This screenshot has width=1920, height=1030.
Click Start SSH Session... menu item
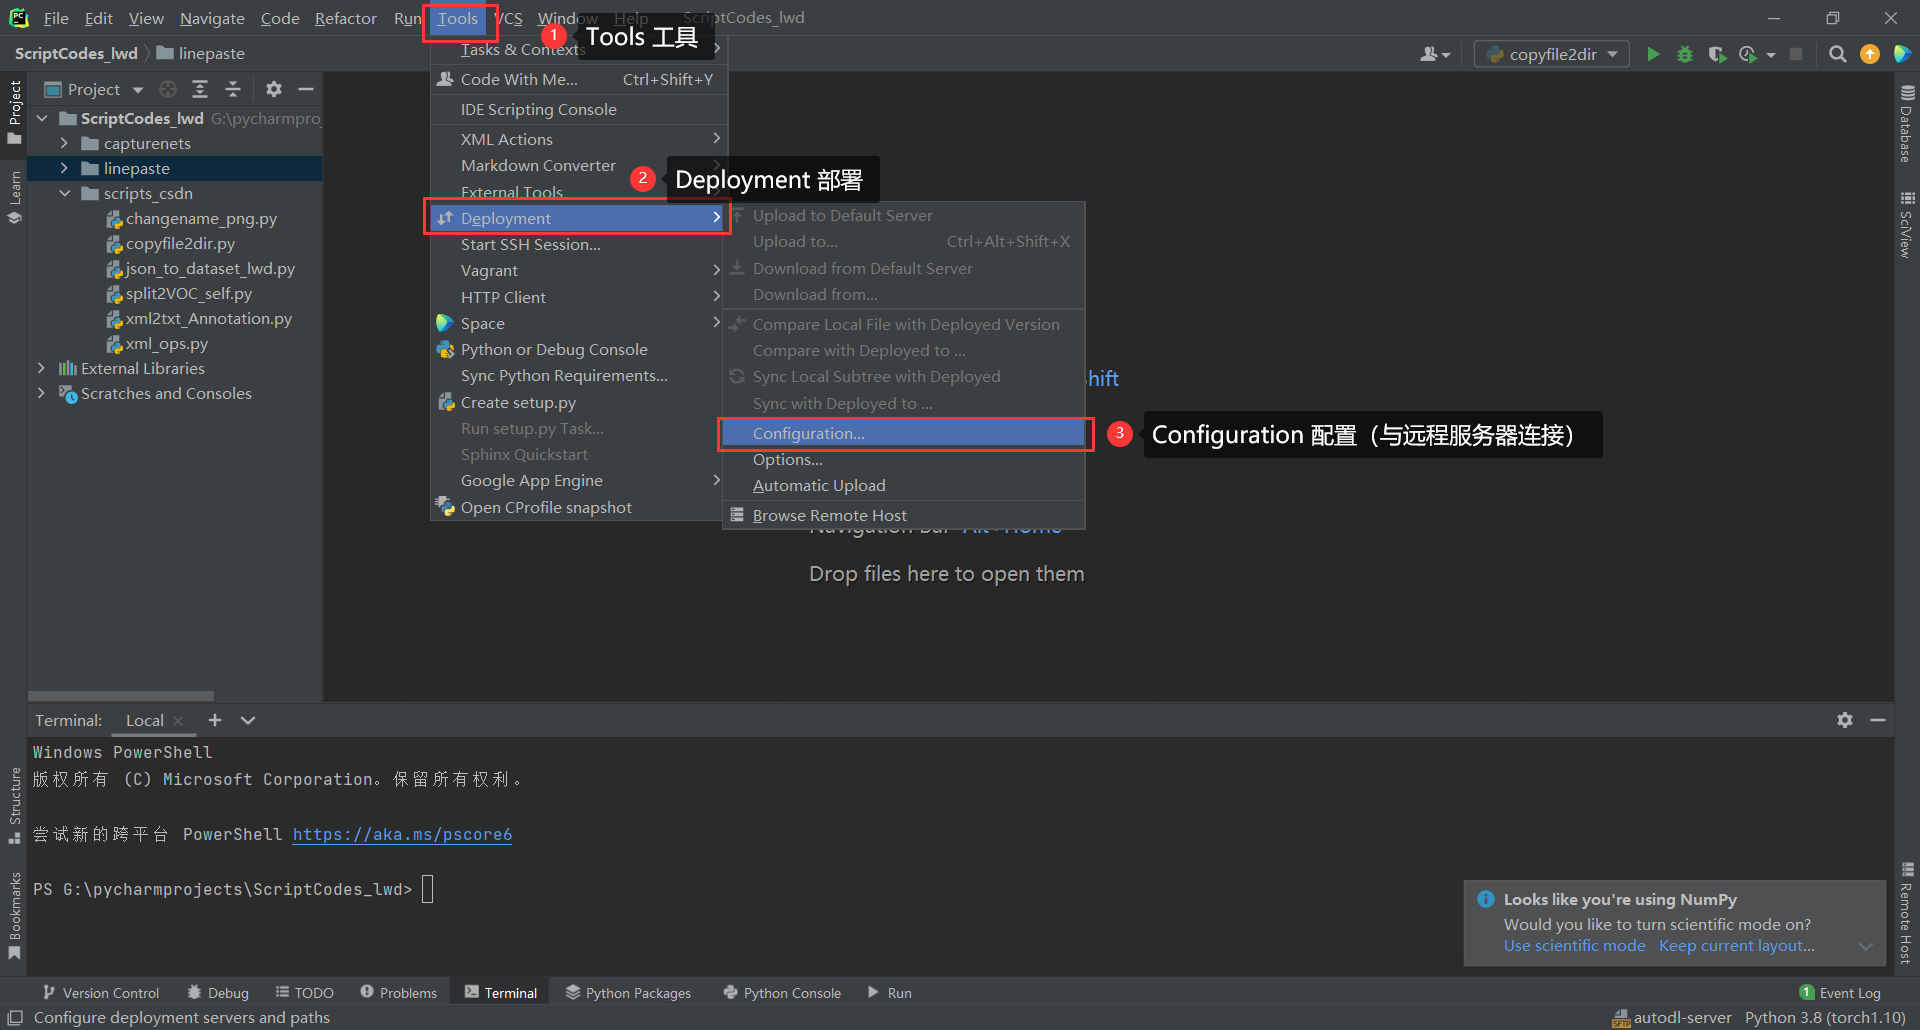[x=578, y=244]
